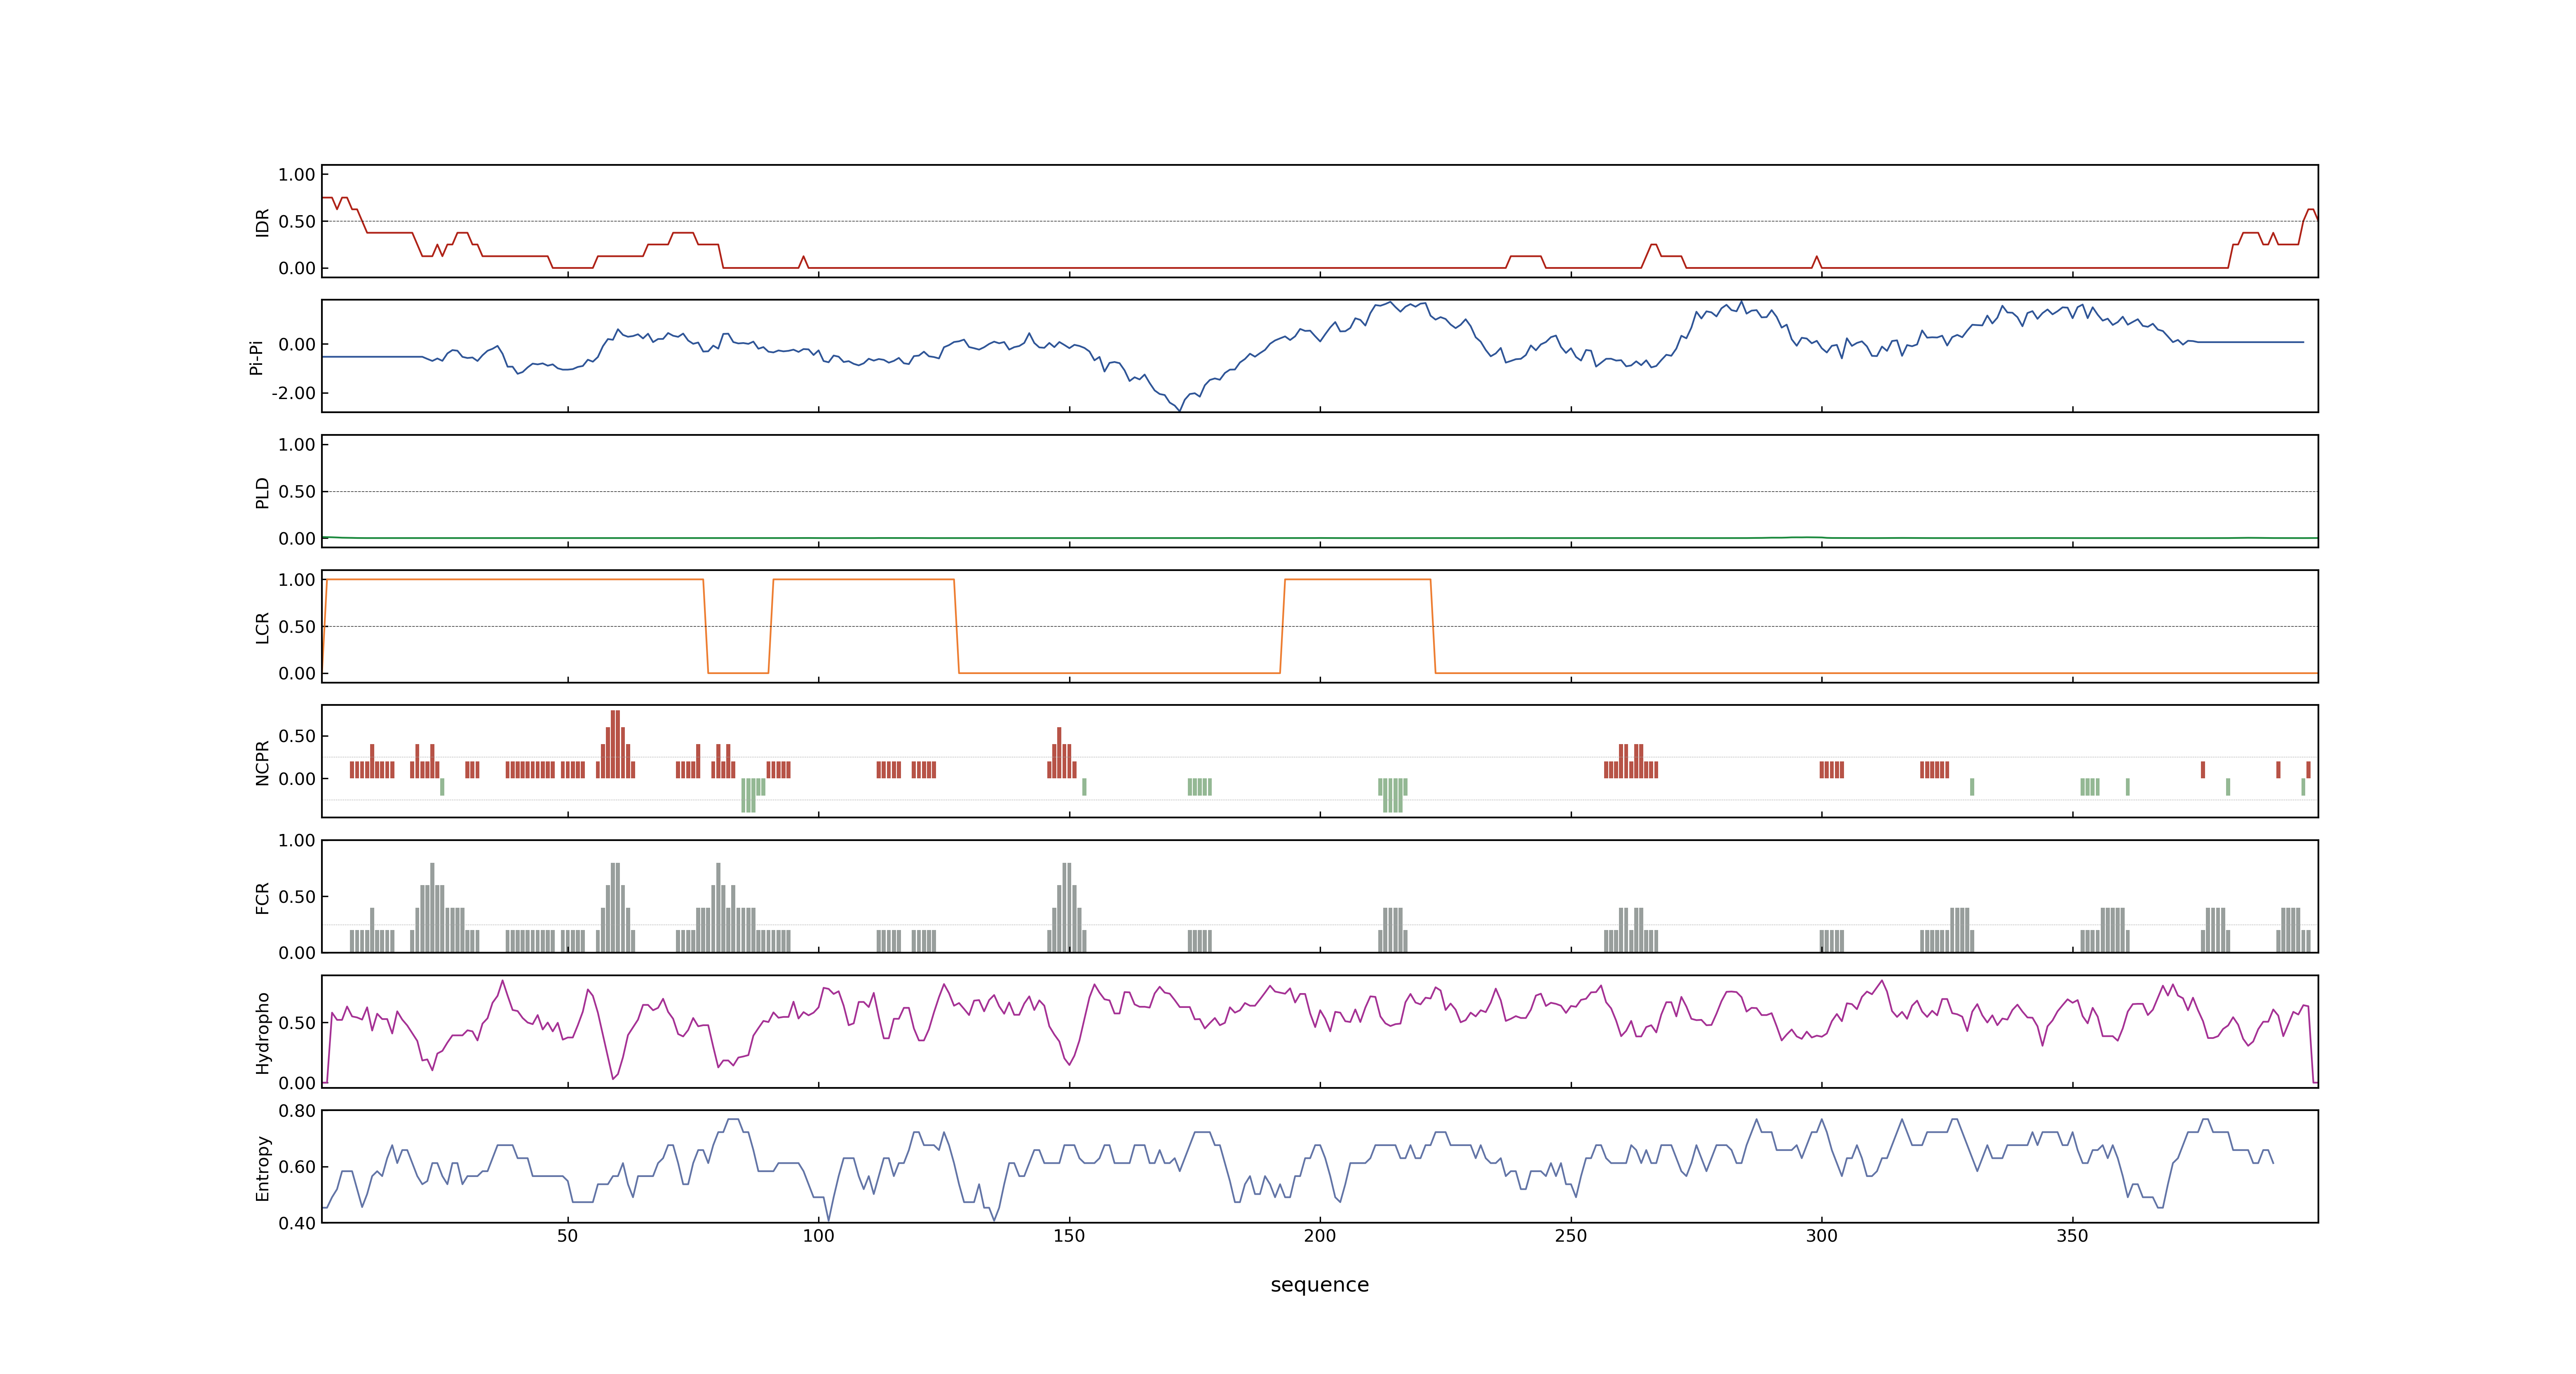This screenshot has width=2576, height=1374.
Task: Click x-axis tick label 250
Action: click(1571, 1236)
